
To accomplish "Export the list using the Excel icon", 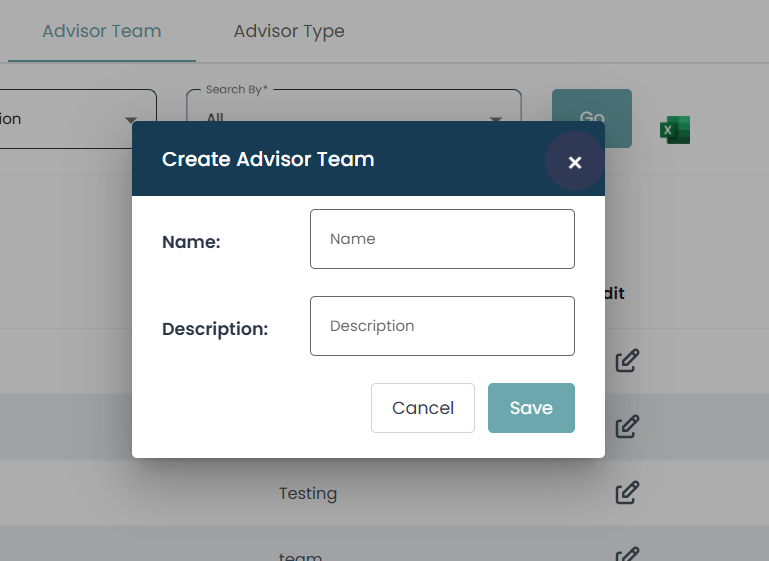I will pos(675,130).
